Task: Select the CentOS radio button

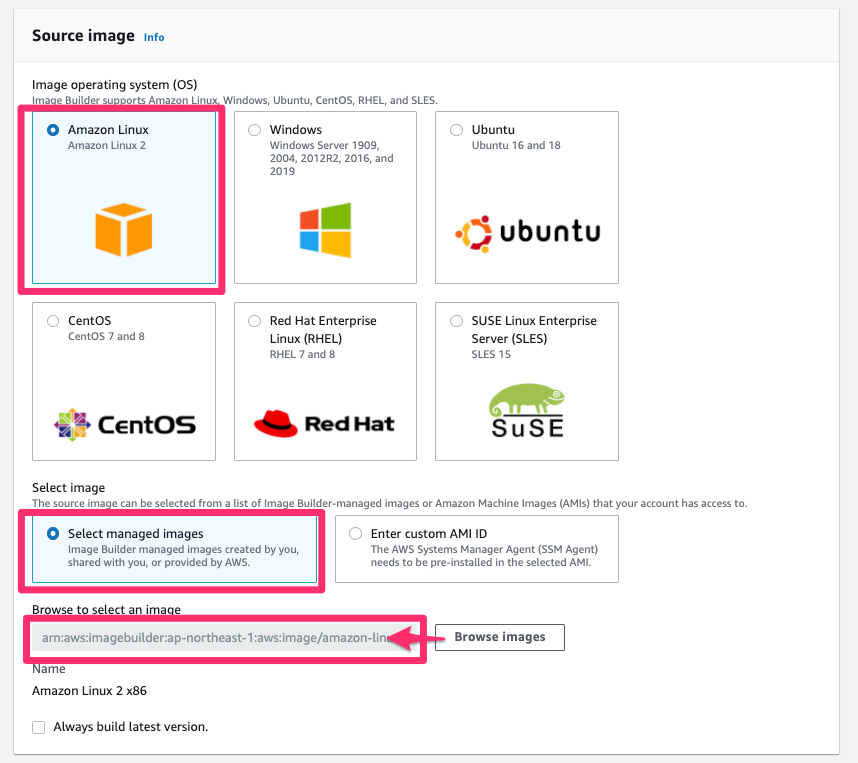Action: 53,321
